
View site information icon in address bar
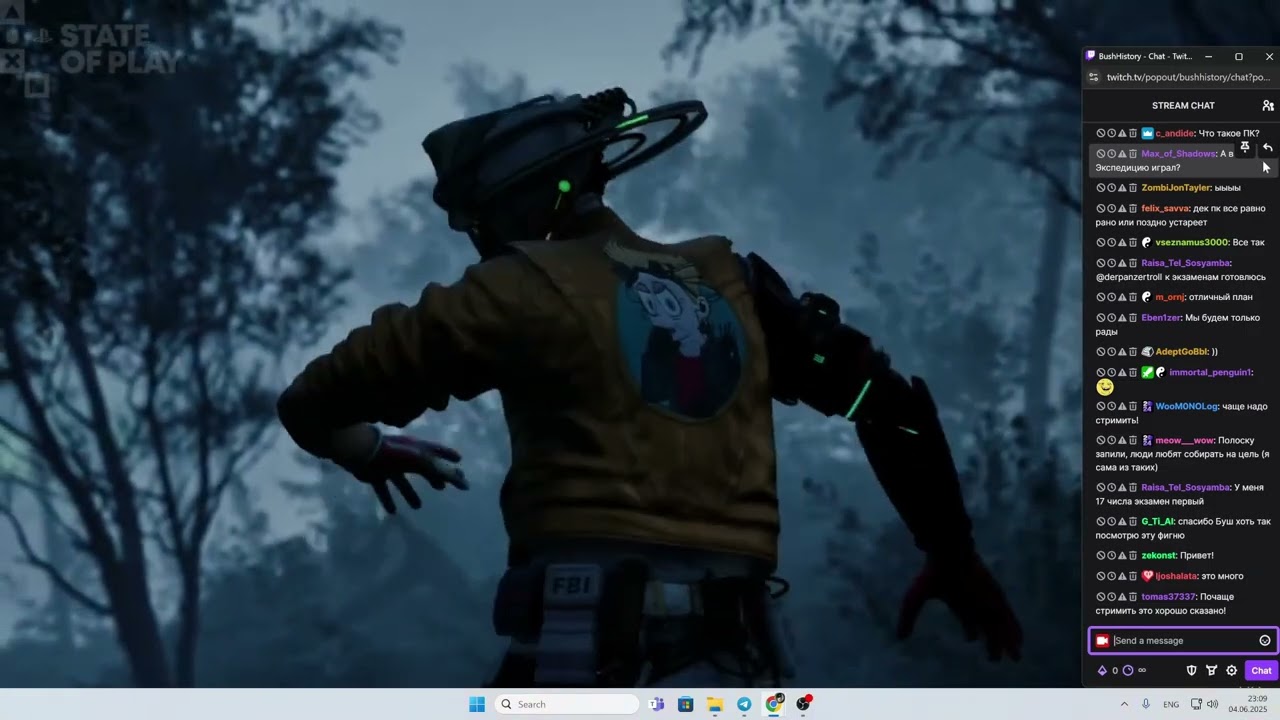point(1093,77)
